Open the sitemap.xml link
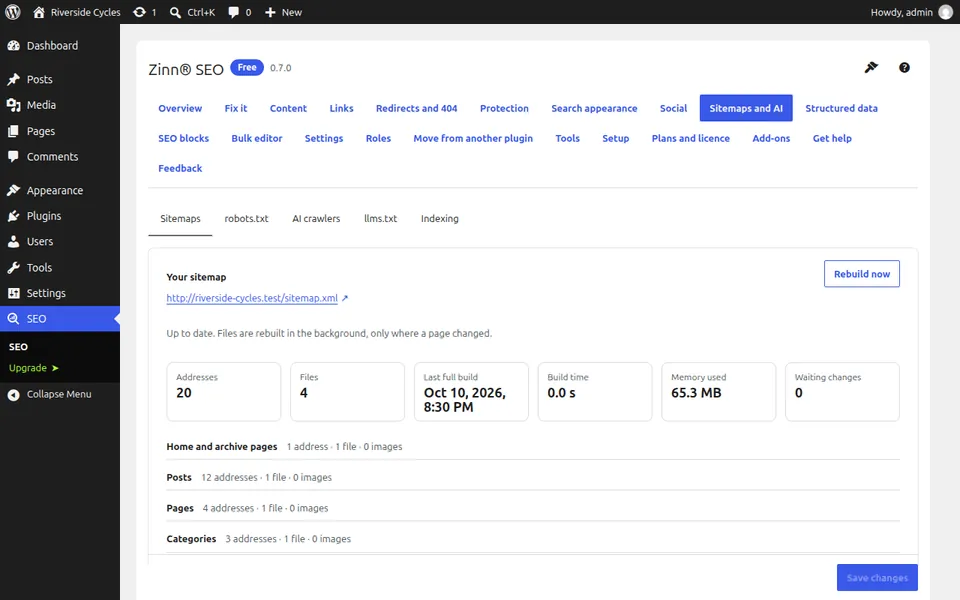The image size is (960, 600). click(252, 298)
